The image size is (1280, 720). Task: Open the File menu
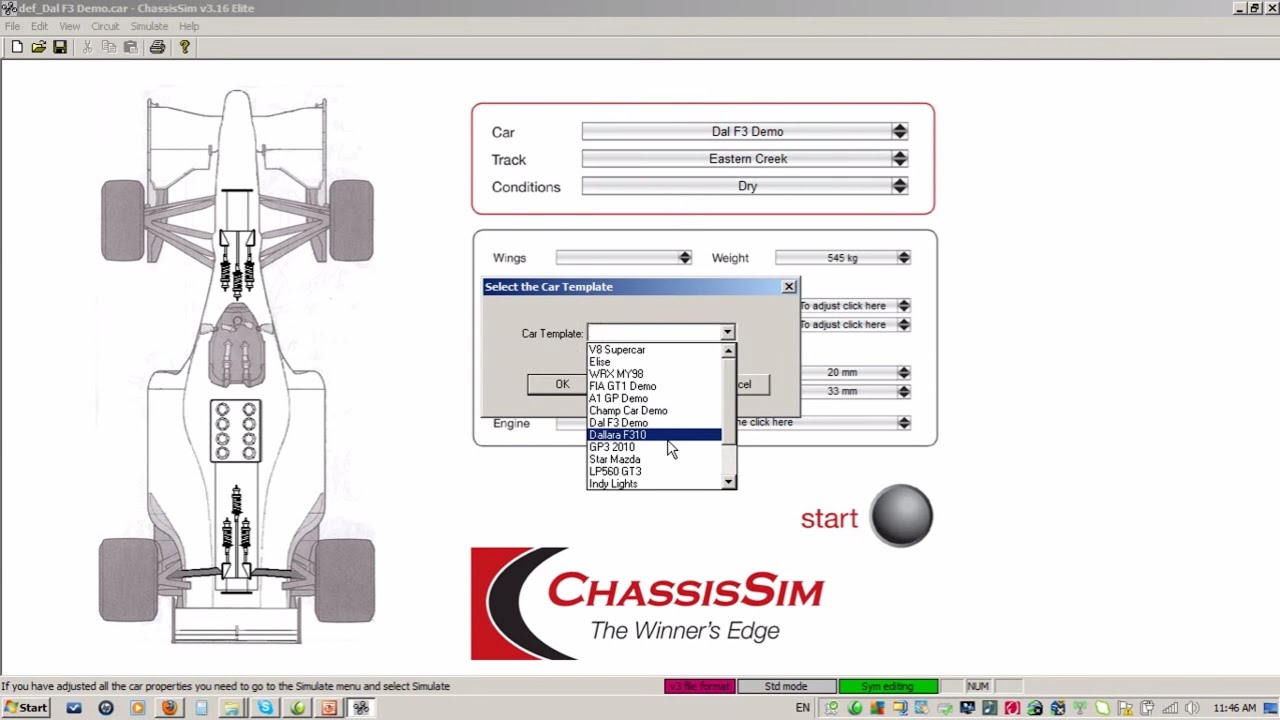coord(12,26)
